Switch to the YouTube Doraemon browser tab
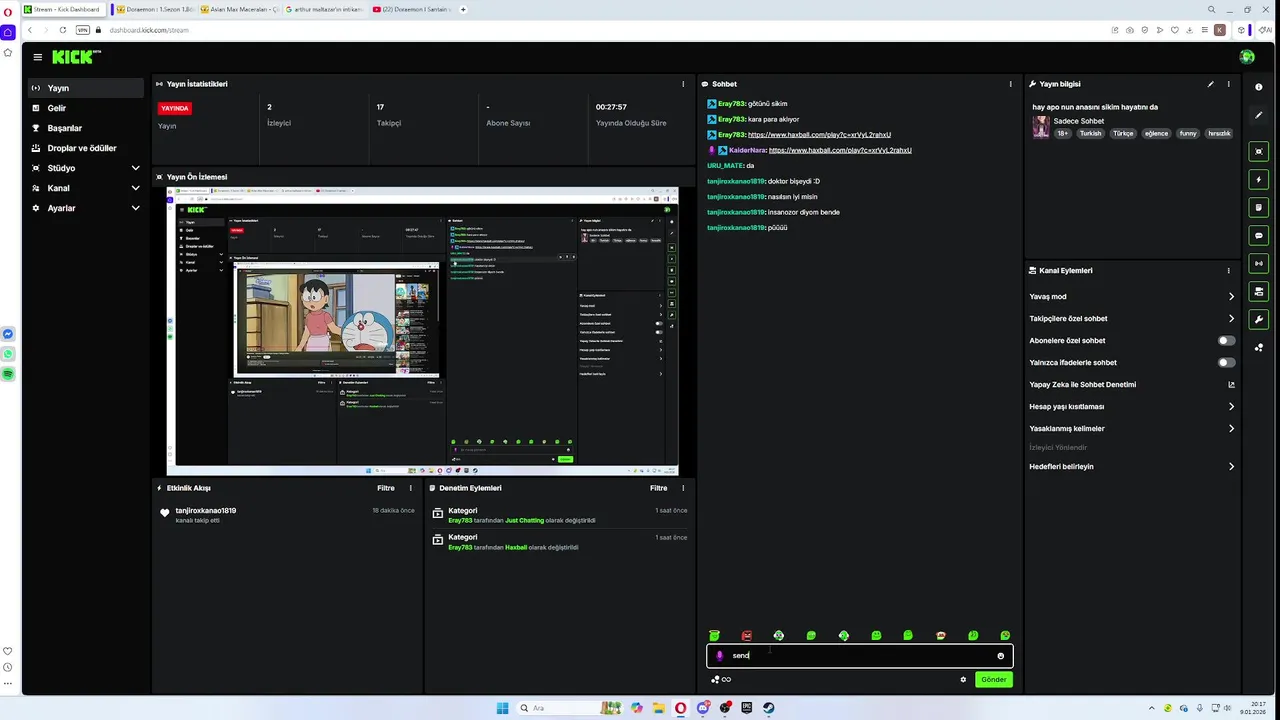 pyautogui.click(x=410, y=9)
